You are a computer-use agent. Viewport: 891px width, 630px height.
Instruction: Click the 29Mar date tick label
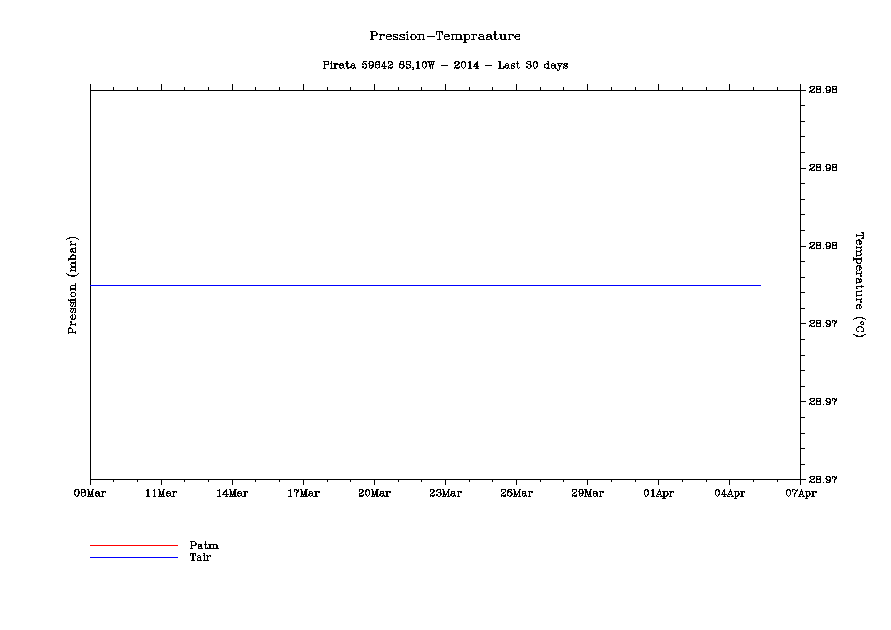[587, 492]
